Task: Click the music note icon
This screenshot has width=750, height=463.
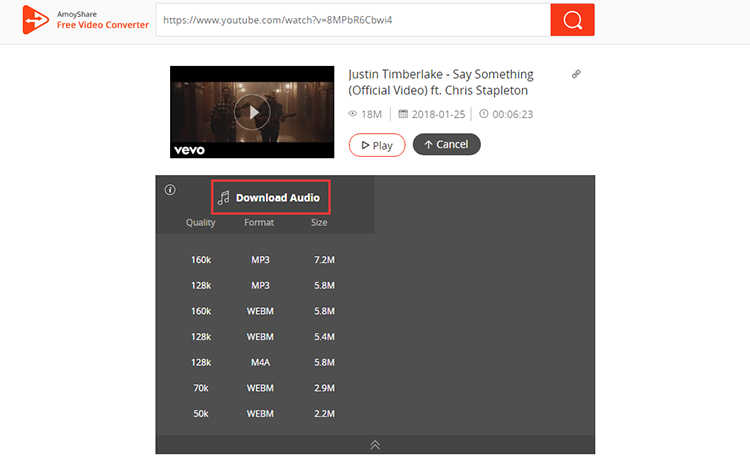Action: coord(223,198)
